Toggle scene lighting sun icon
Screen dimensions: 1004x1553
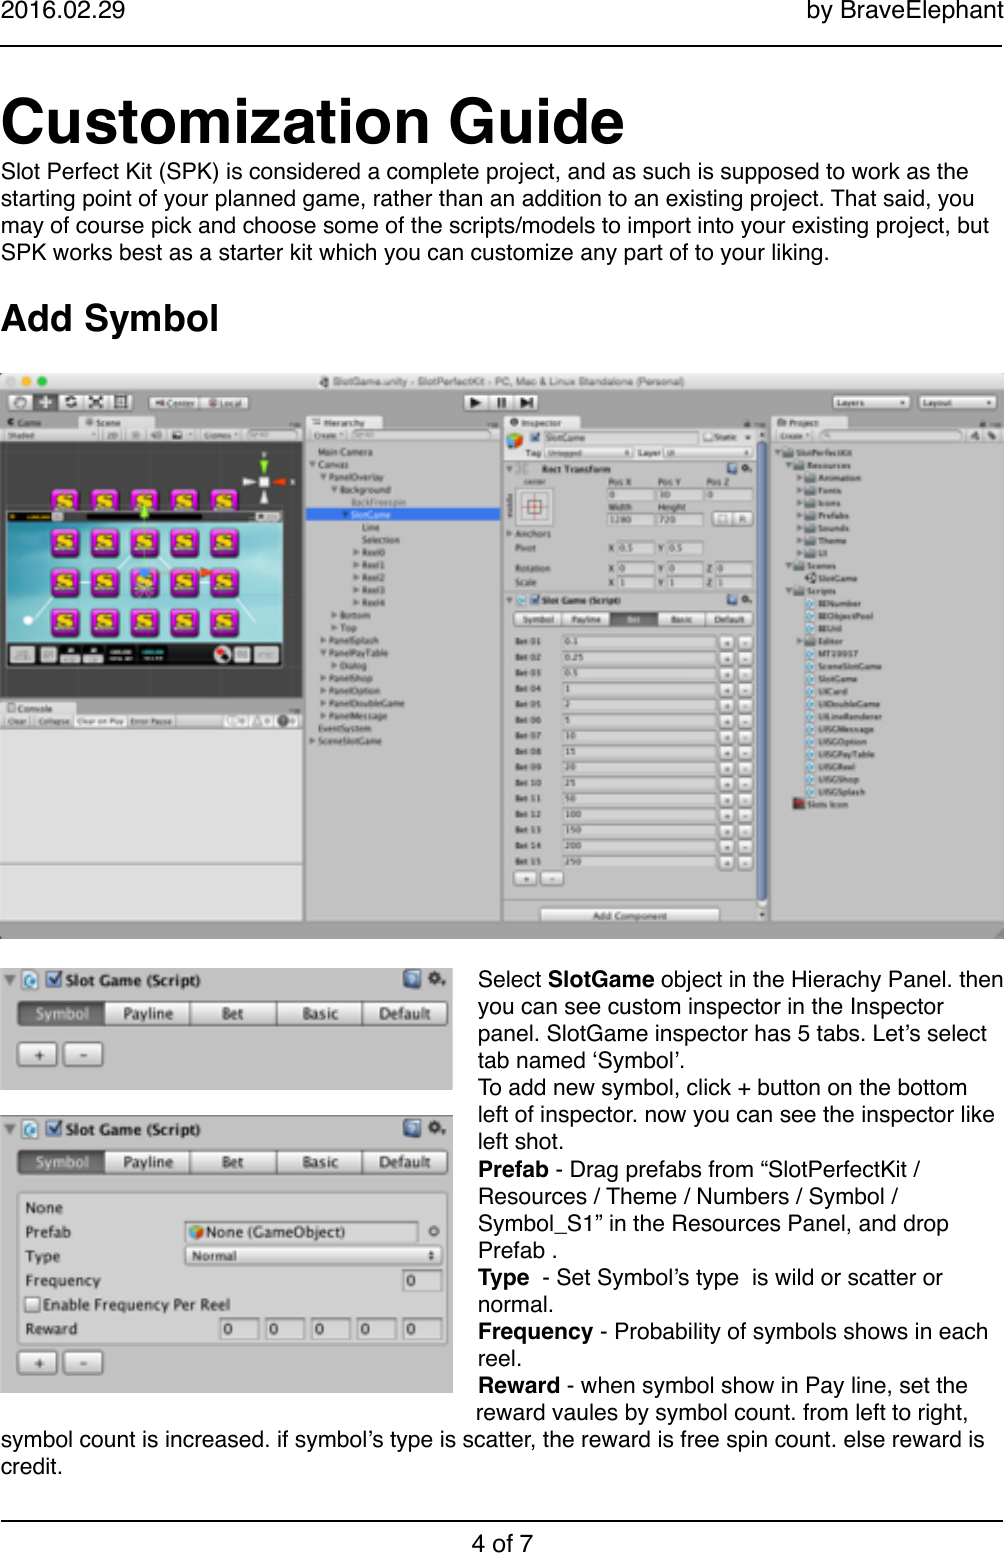coord(136,436)
